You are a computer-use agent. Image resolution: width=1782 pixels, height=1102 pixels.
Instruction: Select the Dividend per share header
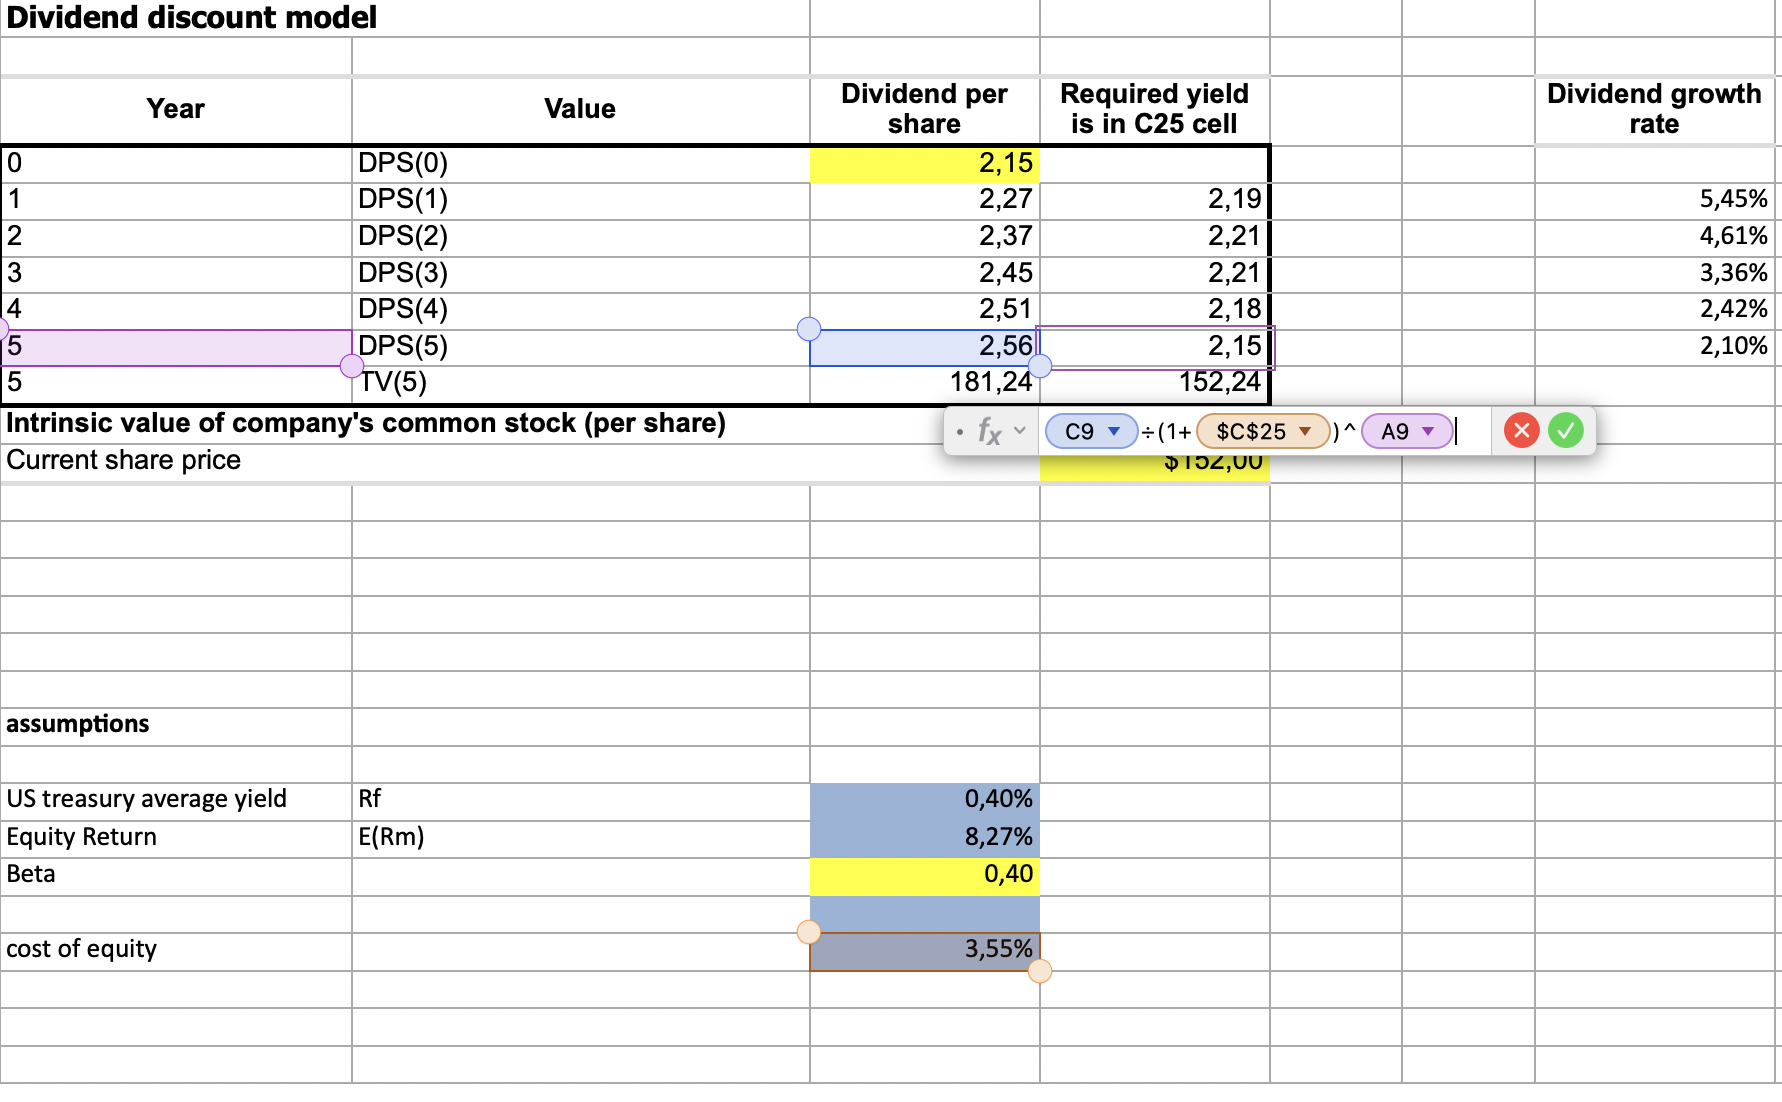tap(925, 110)
